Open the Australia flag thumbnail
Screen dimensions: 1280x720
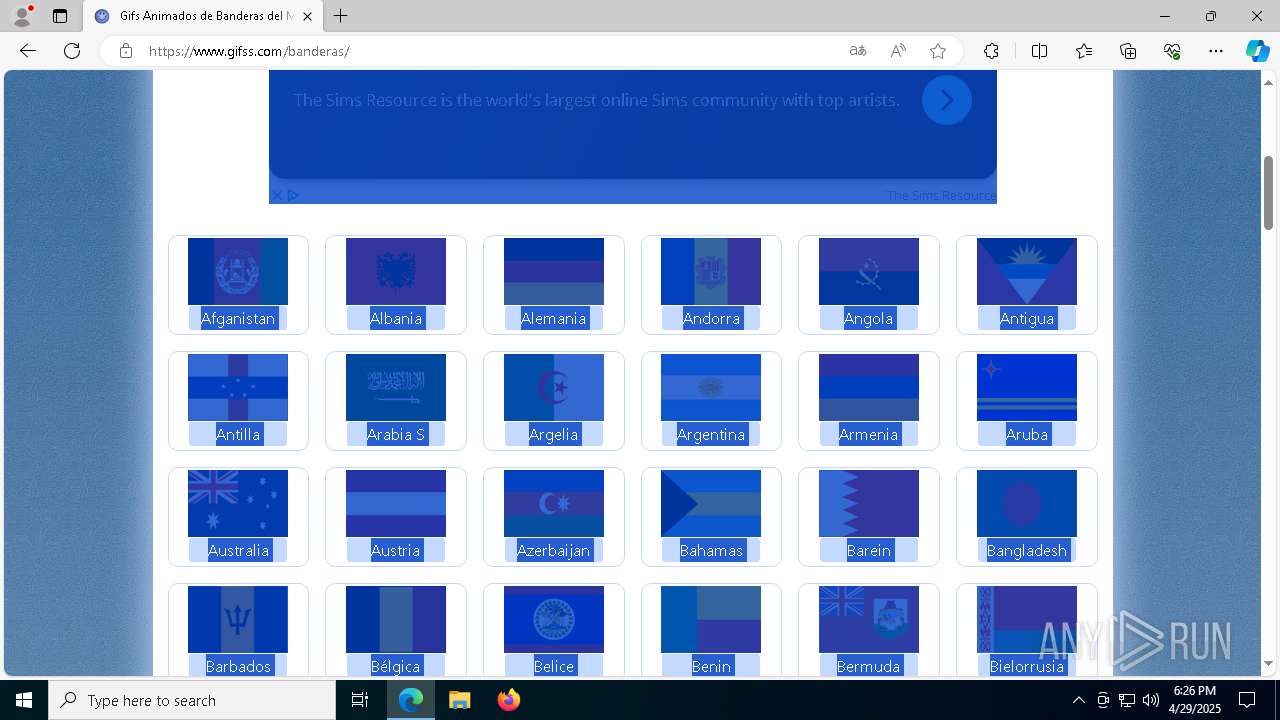(238, 503)
